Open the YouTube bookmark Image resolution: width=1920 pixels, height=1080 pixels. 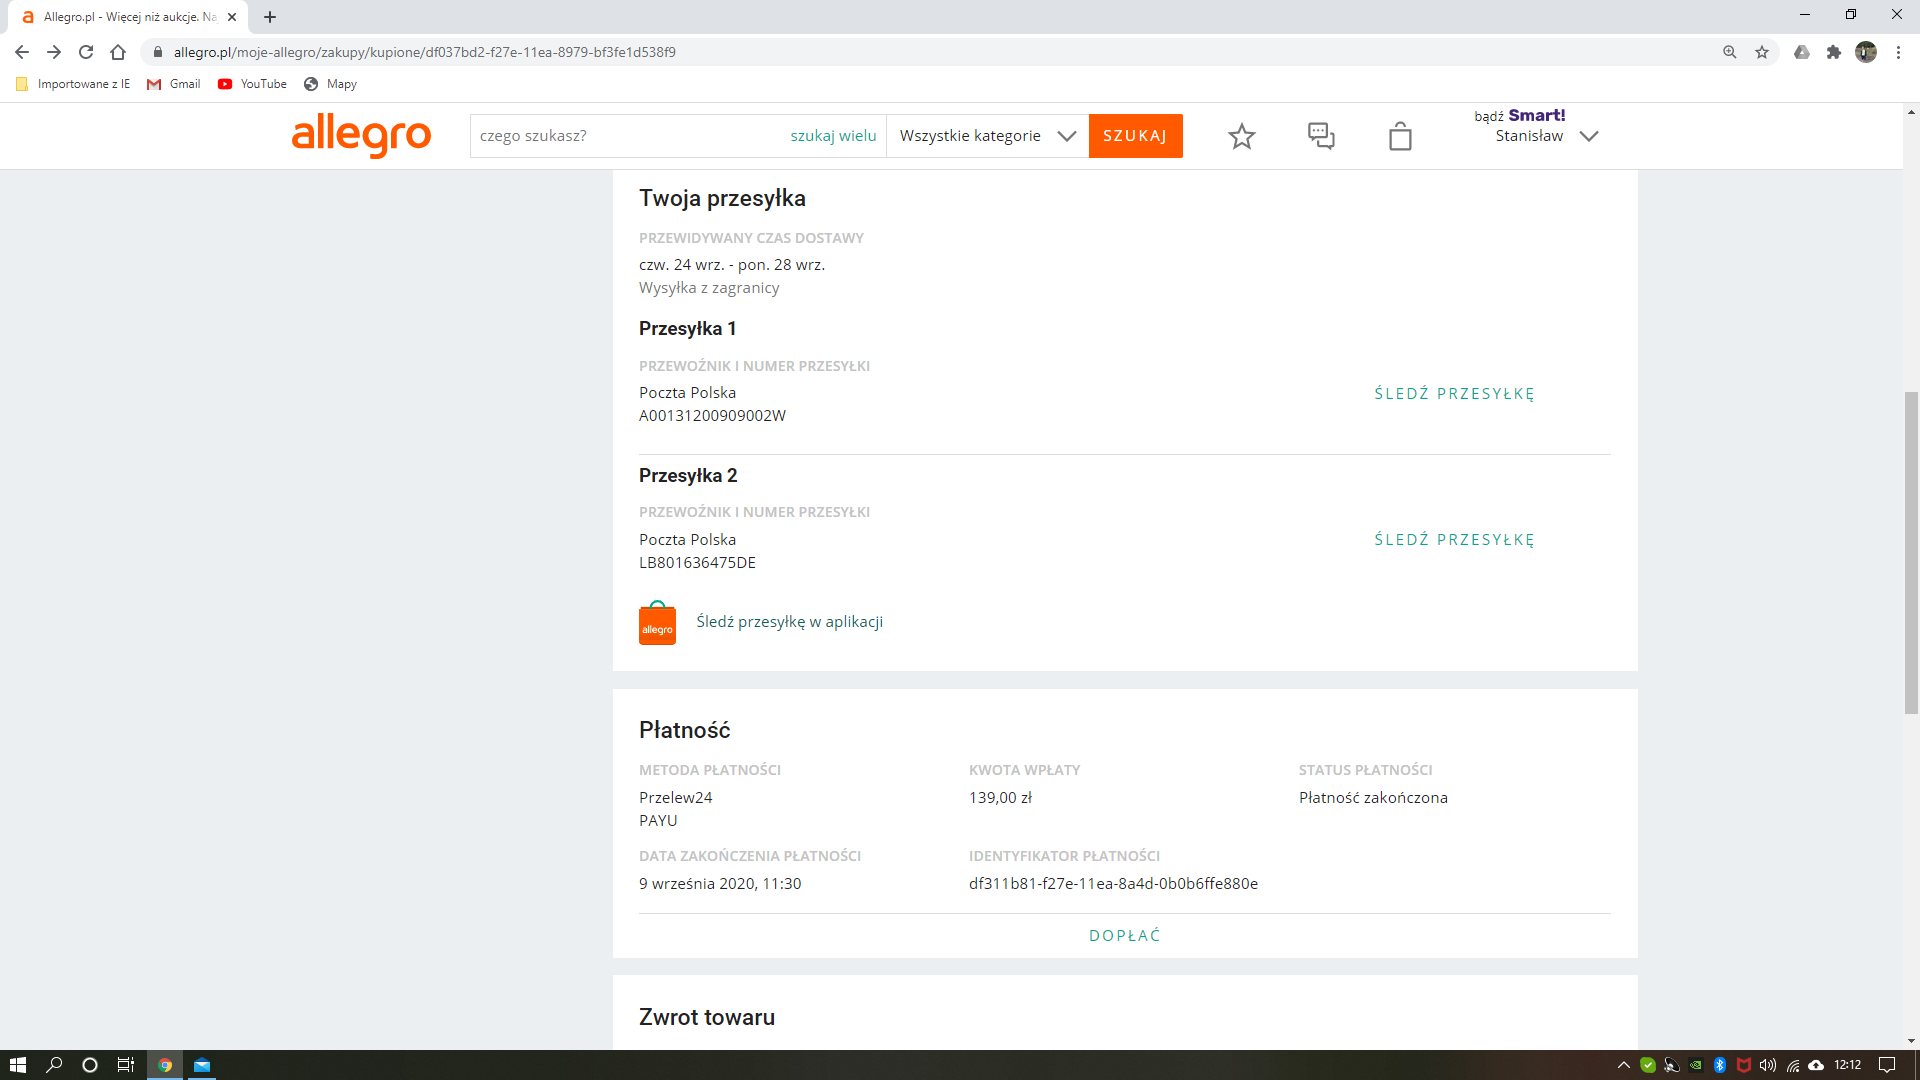(x=253, y=84)
